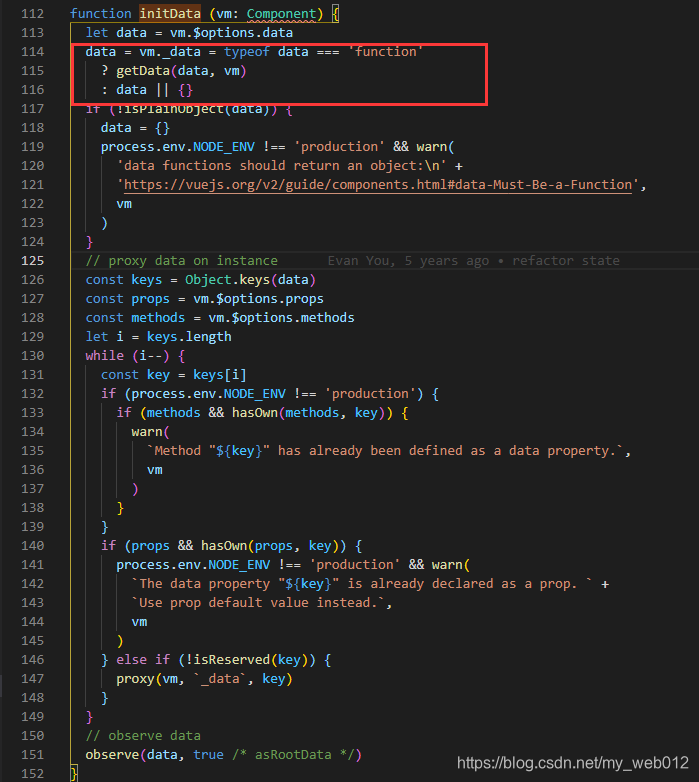This screenshot has height=782, width=699.
Task: Click the closing brace on line 152
Action: coord(74,774)
